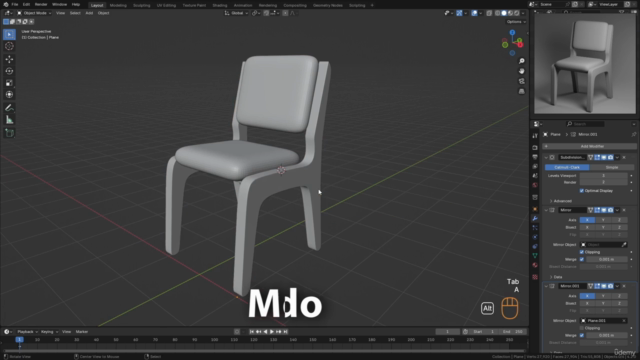Select the Annotate tool

pos(9,108)
